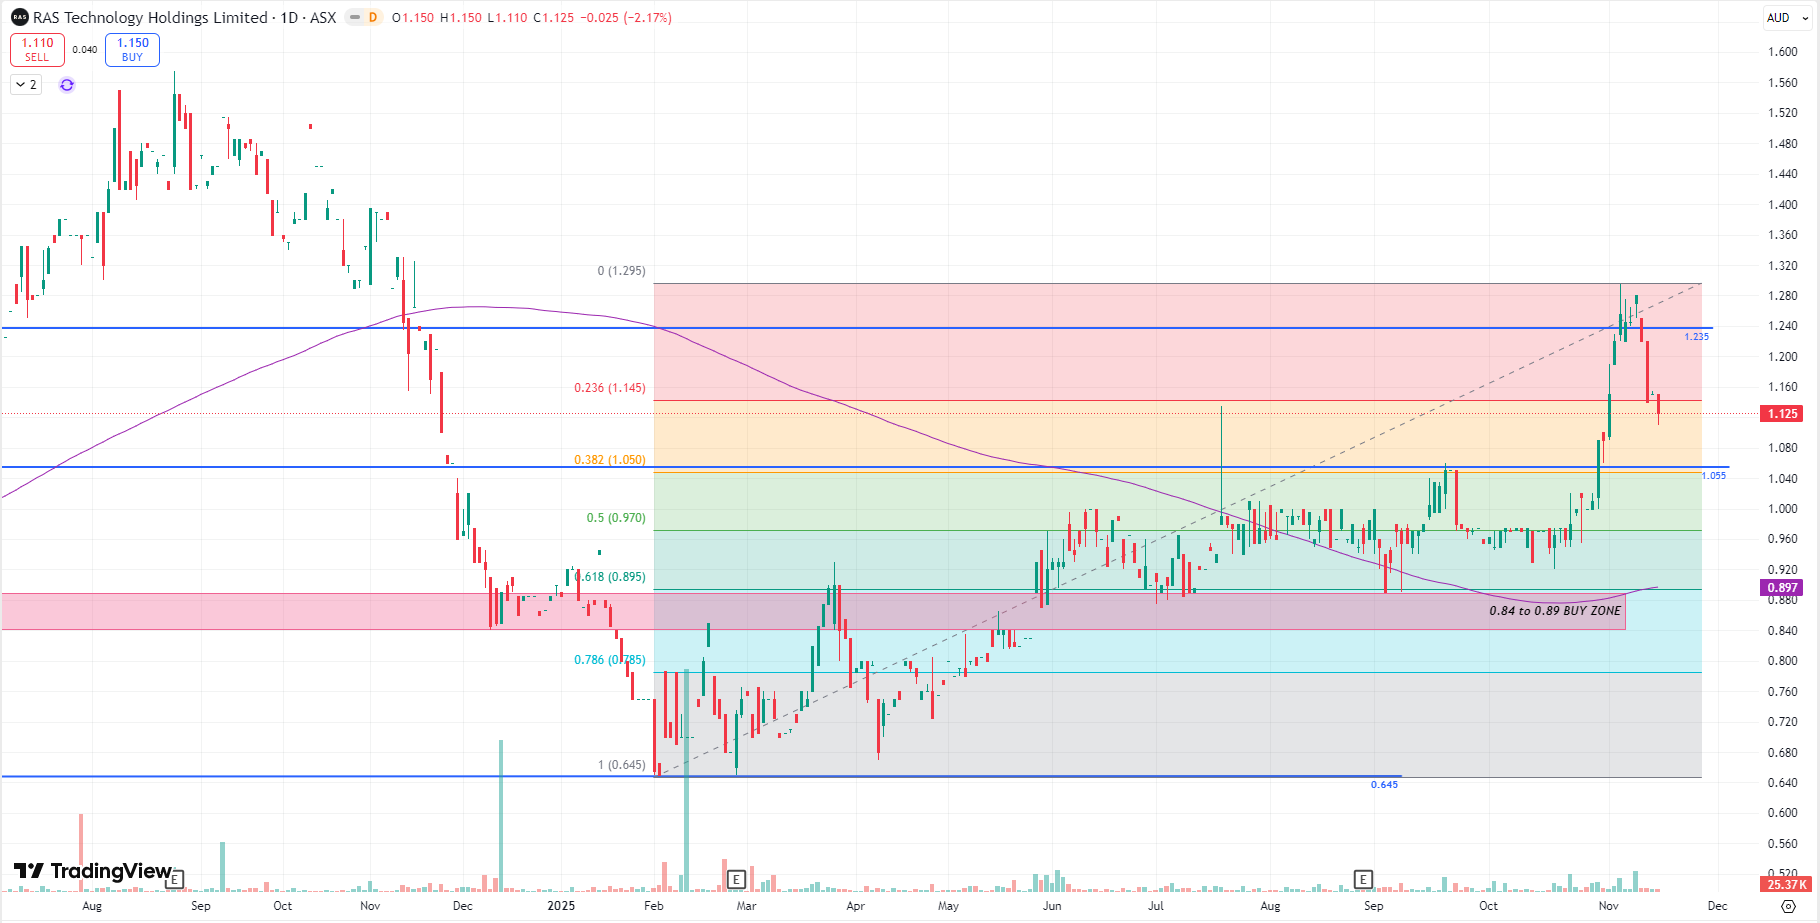Select the volume label 25.37K on price axis

coord(1786,884)
